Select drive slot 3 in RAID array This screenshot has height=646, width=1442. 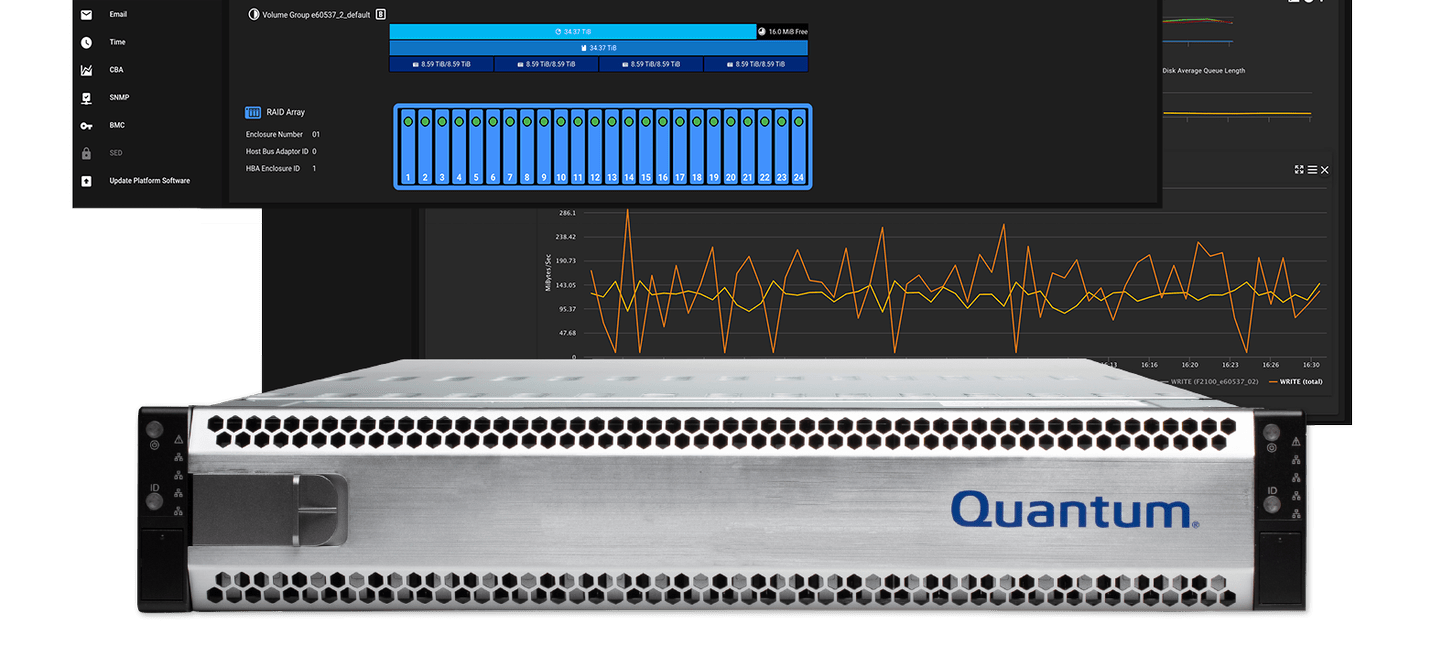tap(442, 148)
